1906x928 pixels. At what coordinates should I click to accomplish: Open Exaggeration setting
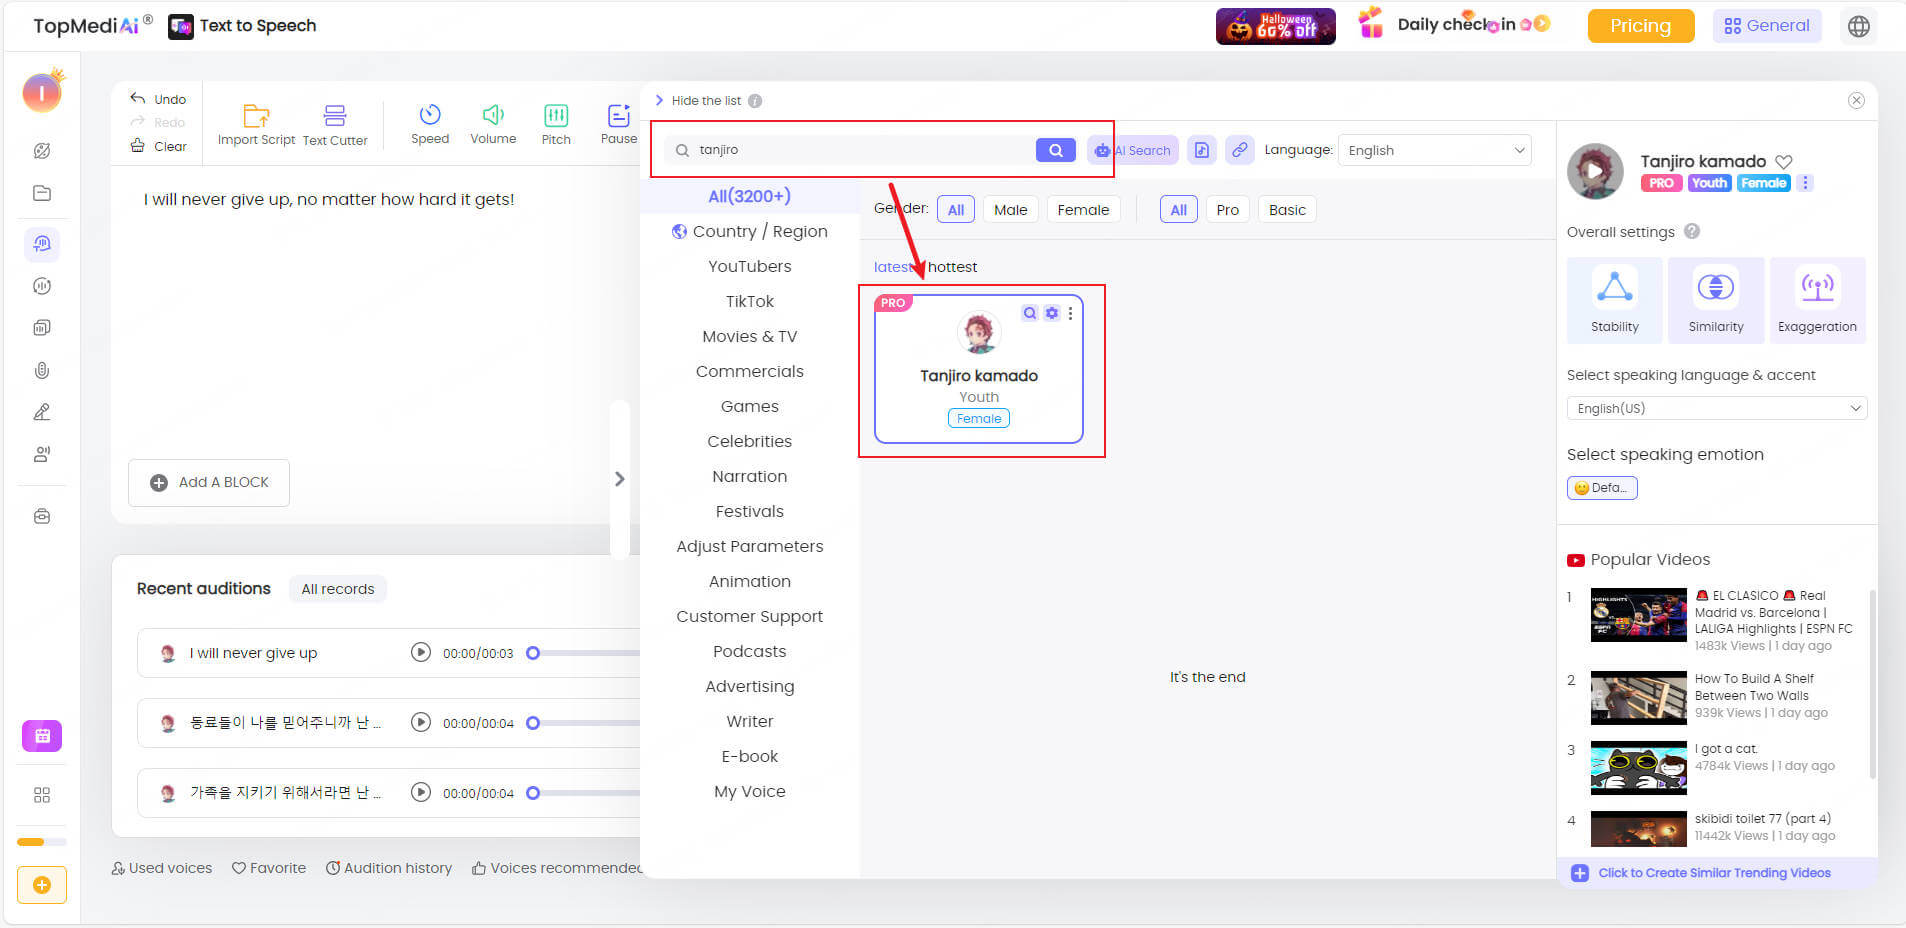pyautogui.click(x=1817, y=300)
